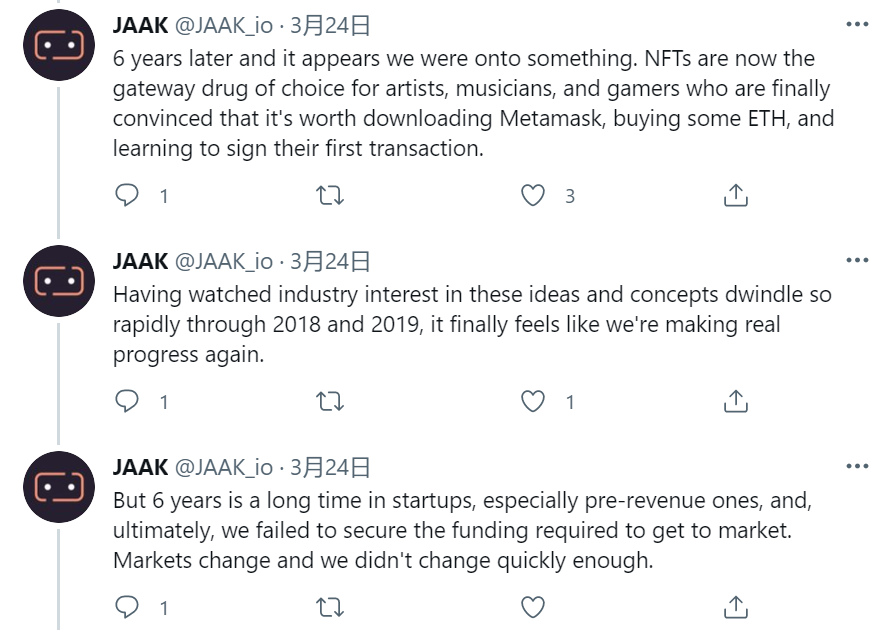The width and height of the screenshot is (895, 630).
Task: Open more options on the first tweet
Action: tap(857, 24)
